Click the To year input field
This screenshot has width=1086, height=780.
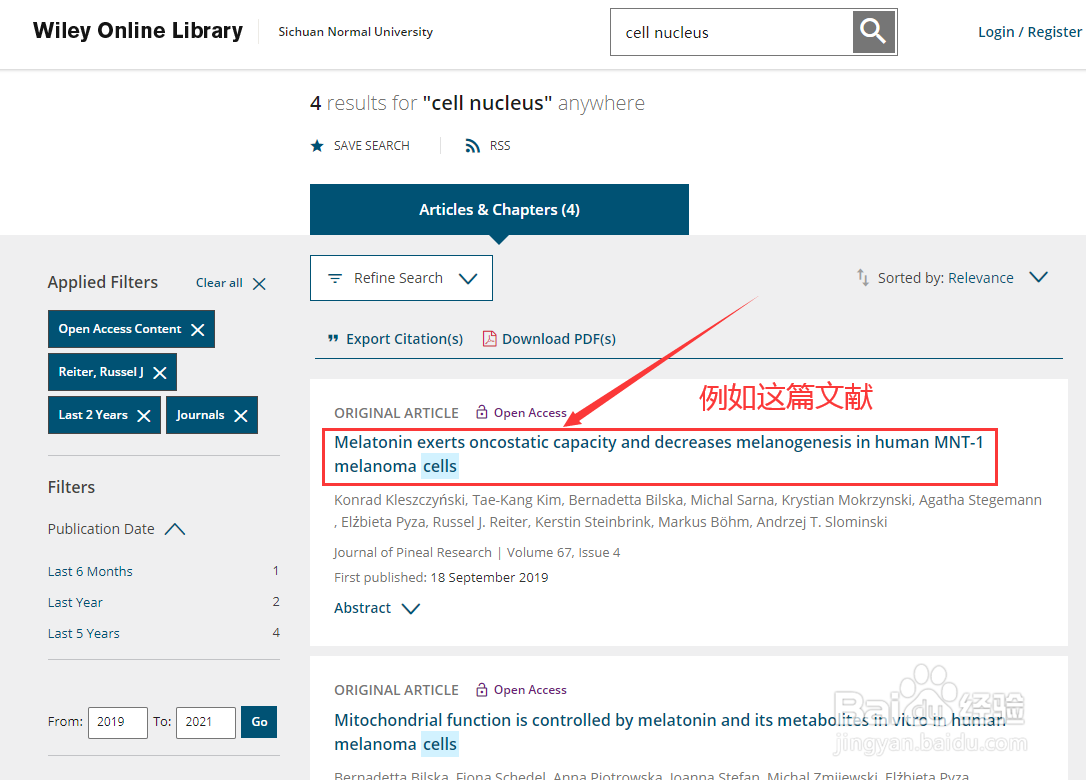tap(206, 722)
